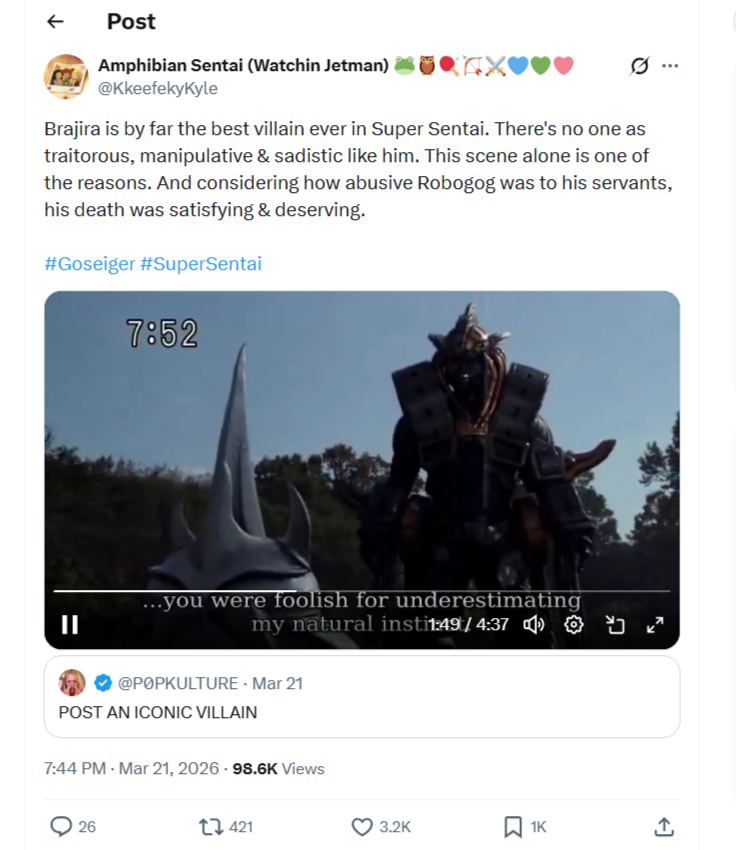The height and width of the screenshot is (850, 736).
Task: Repost this post
Action: click(211, 826)
